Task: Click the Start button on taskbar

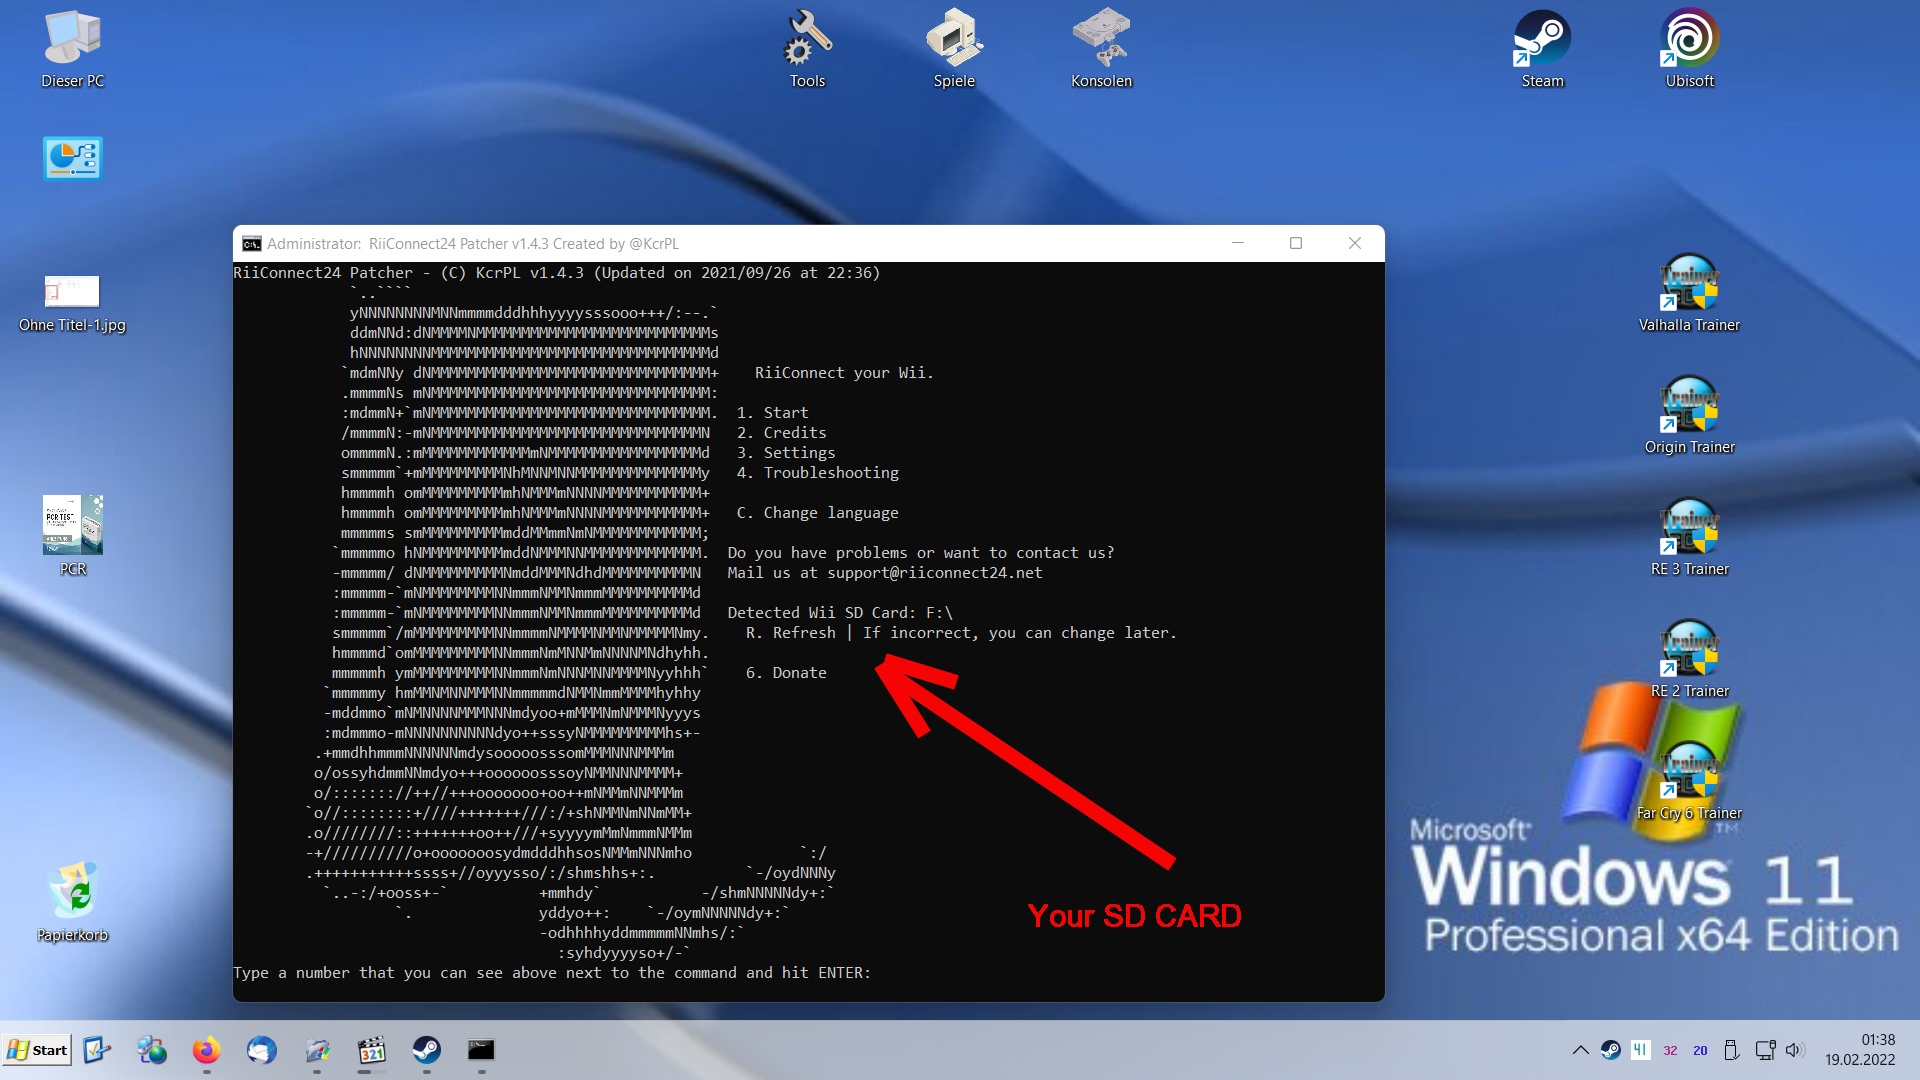Action: [x=37, y=1050]
